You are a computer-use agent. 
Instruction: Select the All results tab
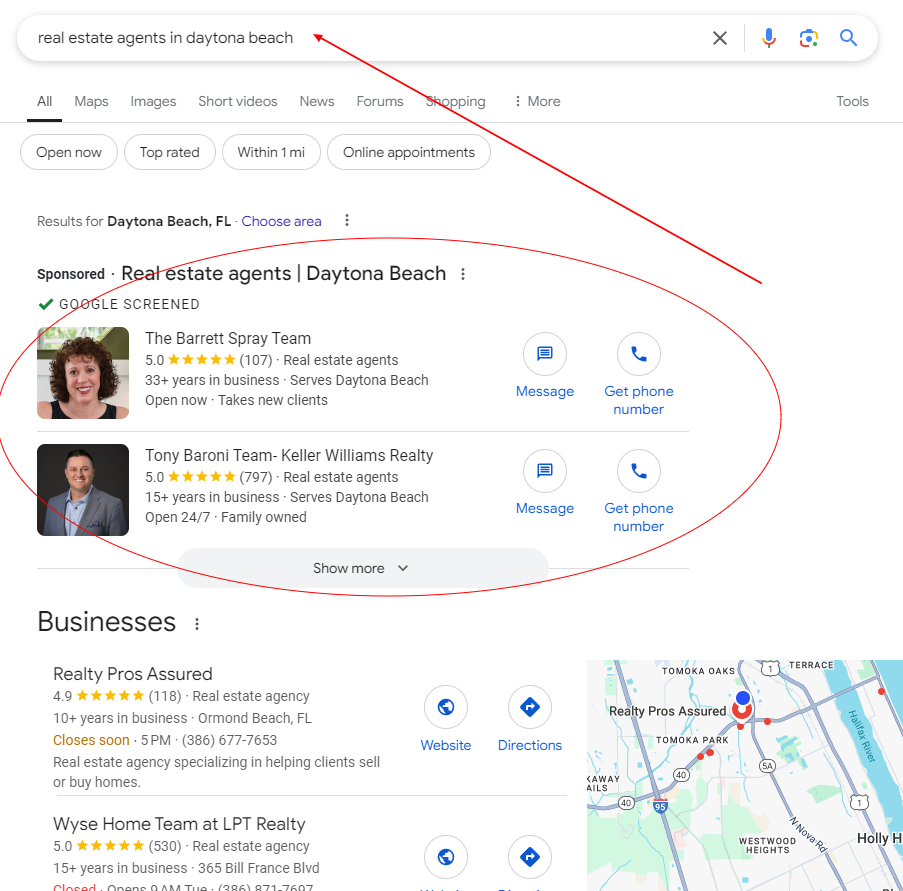pyautogui.click(x=44, y=101)
